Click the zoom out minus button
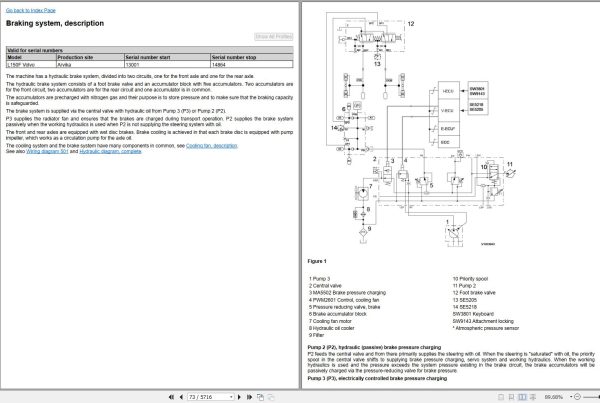The width and height of the screenshot is (600, 403). 578,397
